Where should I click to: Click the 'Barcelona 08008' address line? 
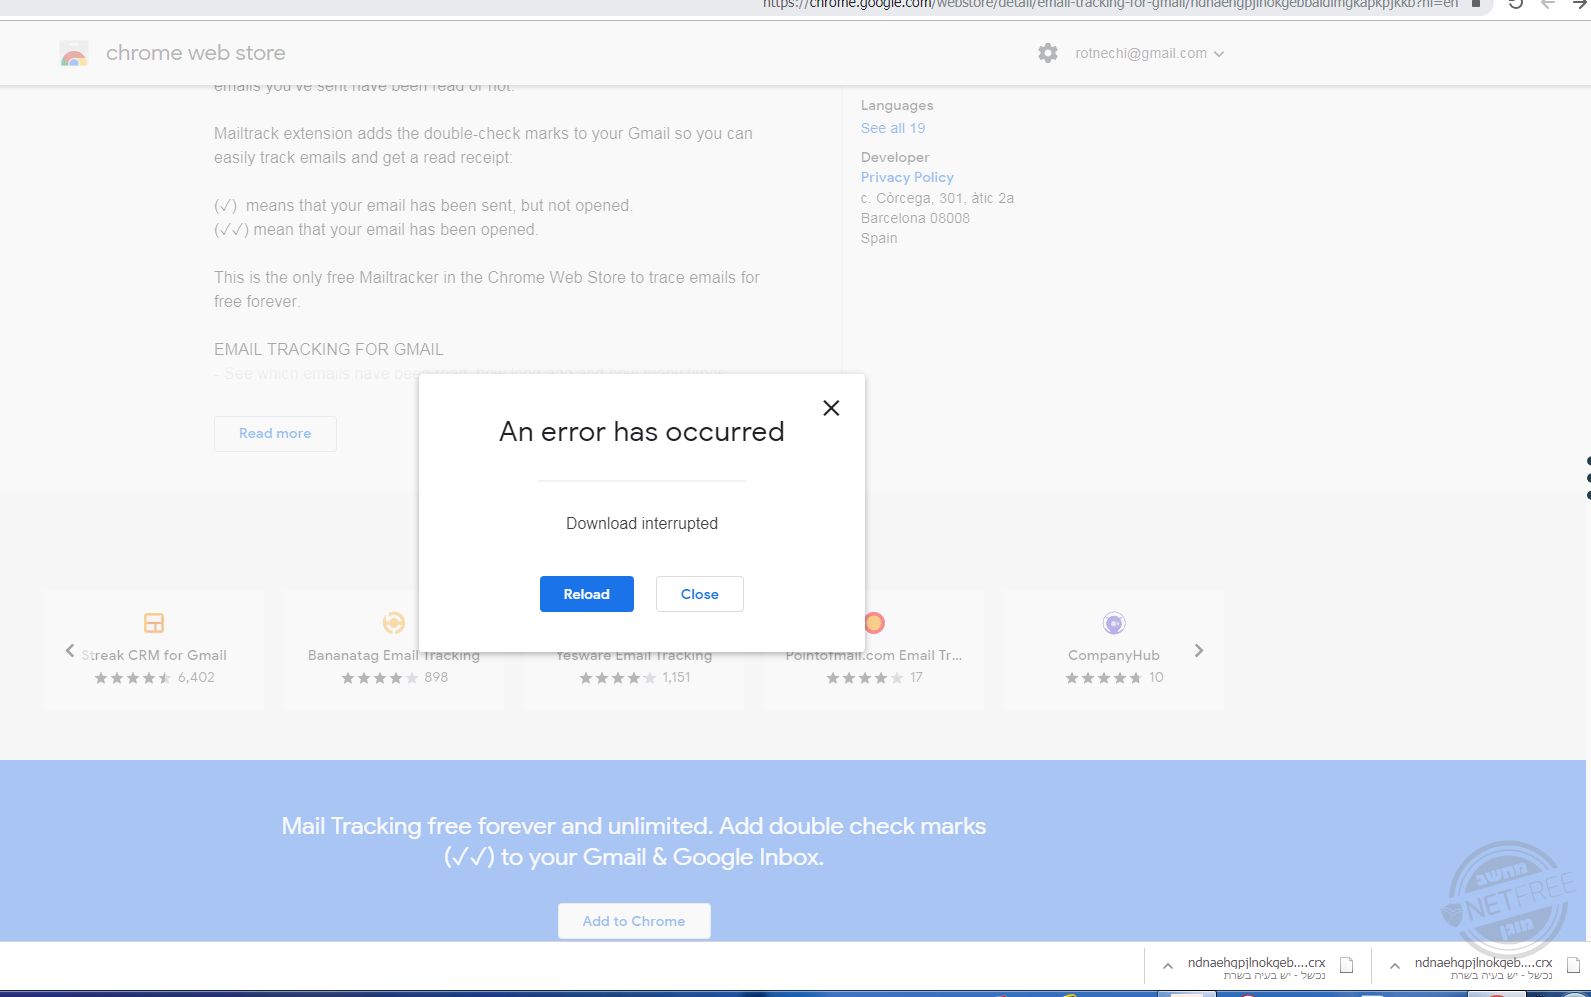[915, 218]
